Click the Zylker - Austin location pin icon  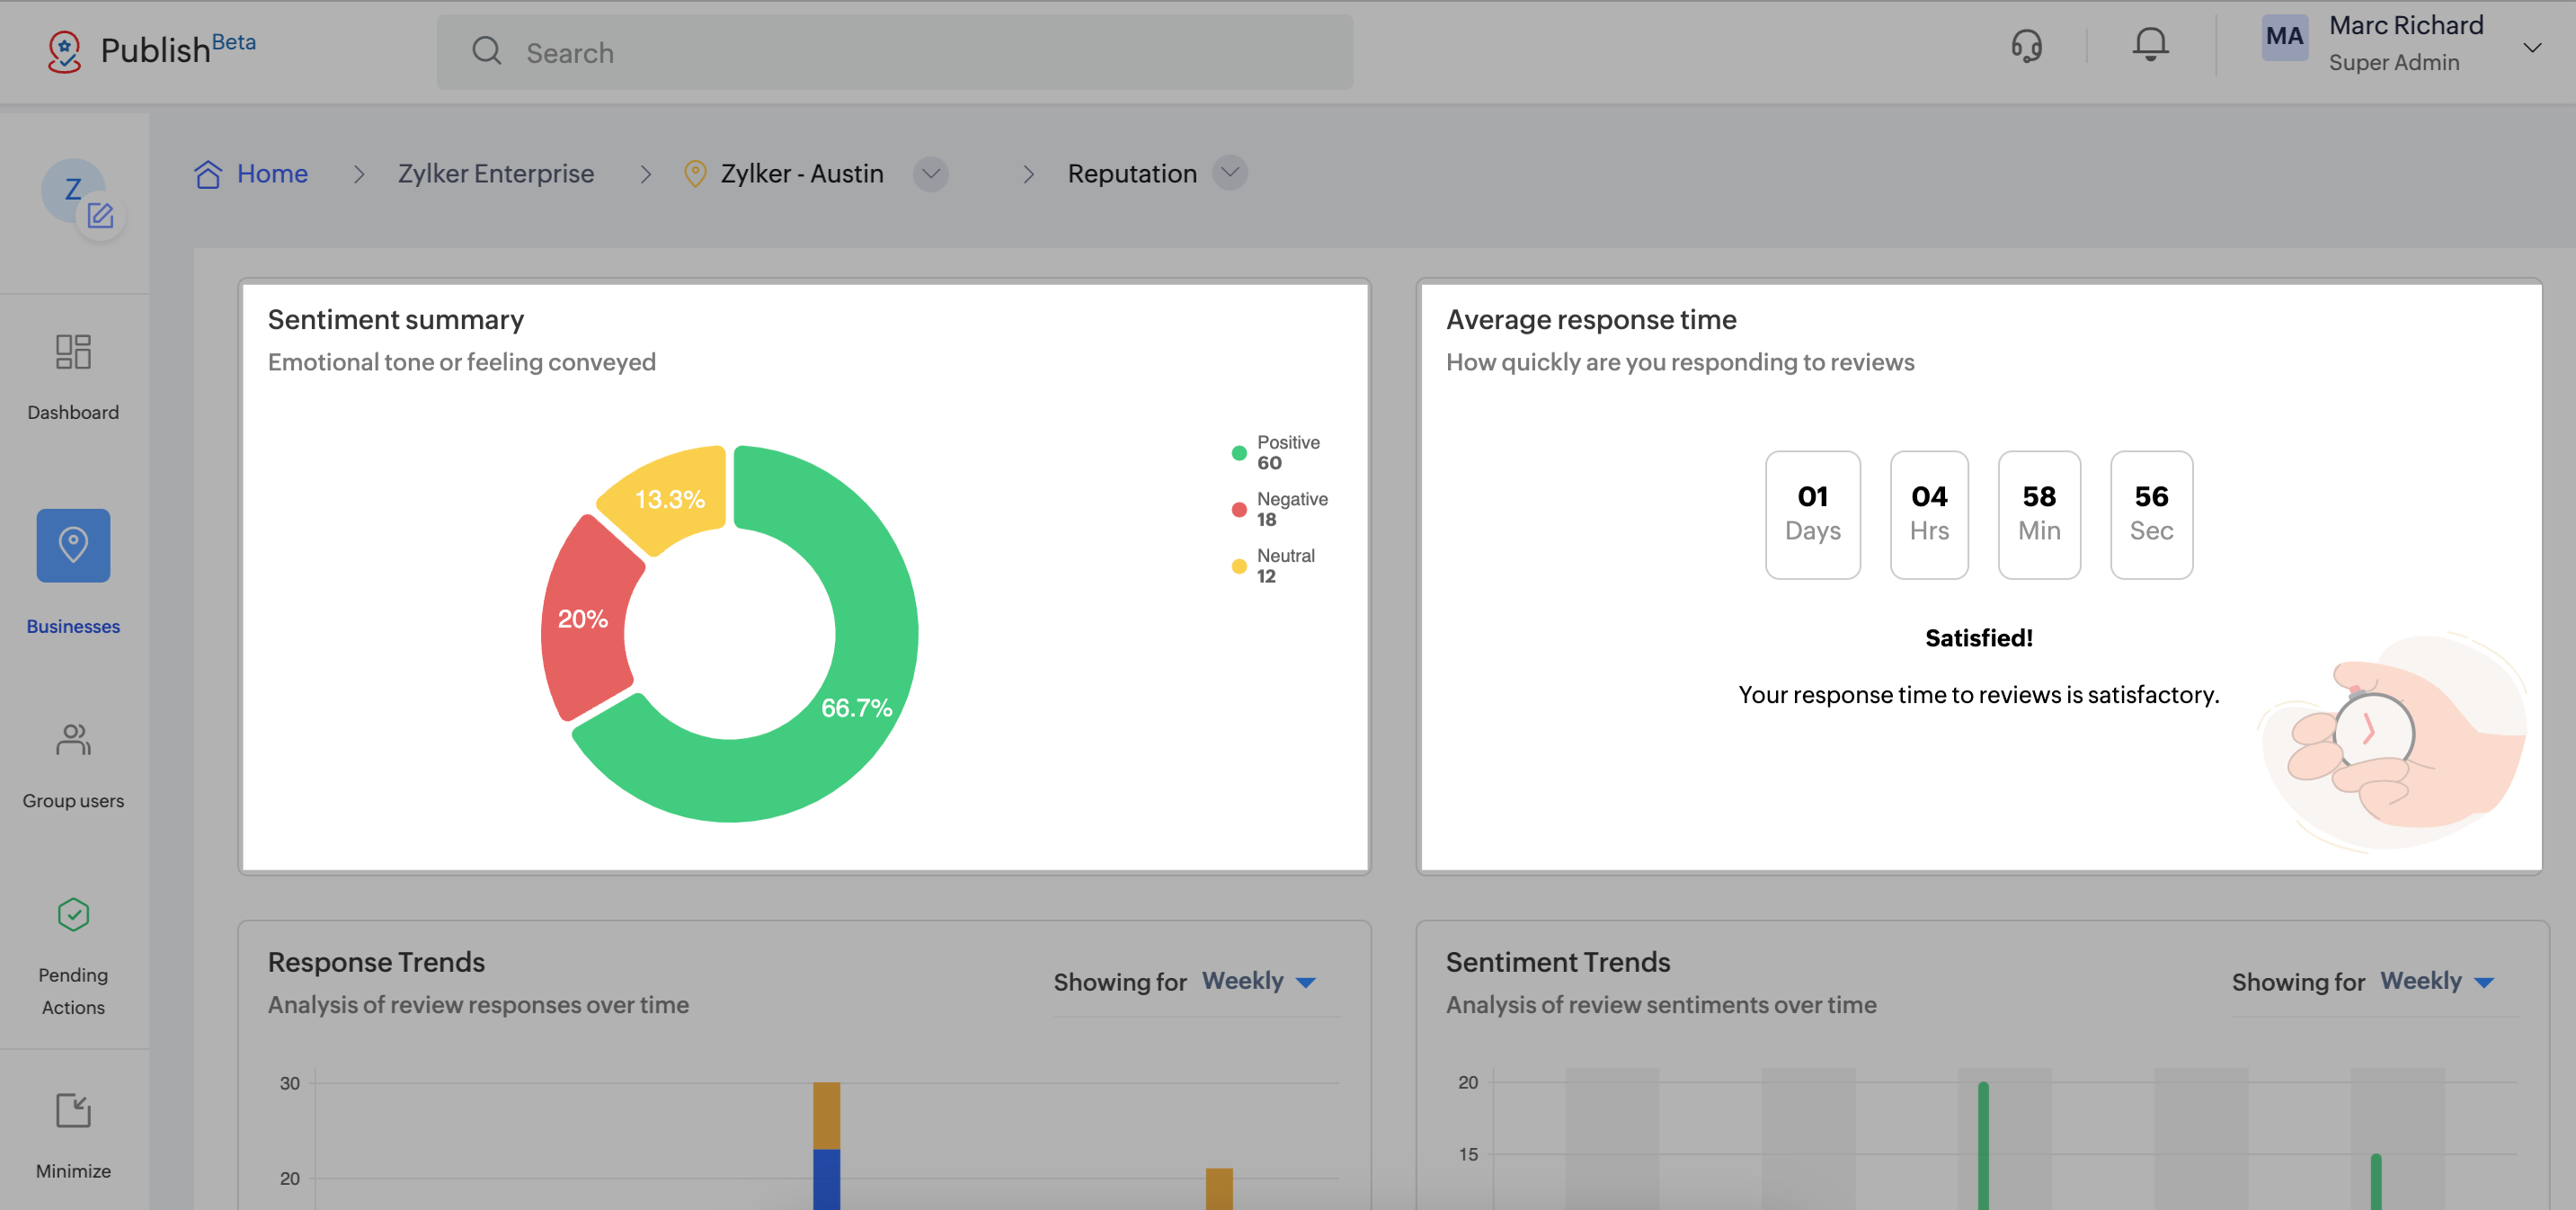pyautogui.click(x=695, y=174)
